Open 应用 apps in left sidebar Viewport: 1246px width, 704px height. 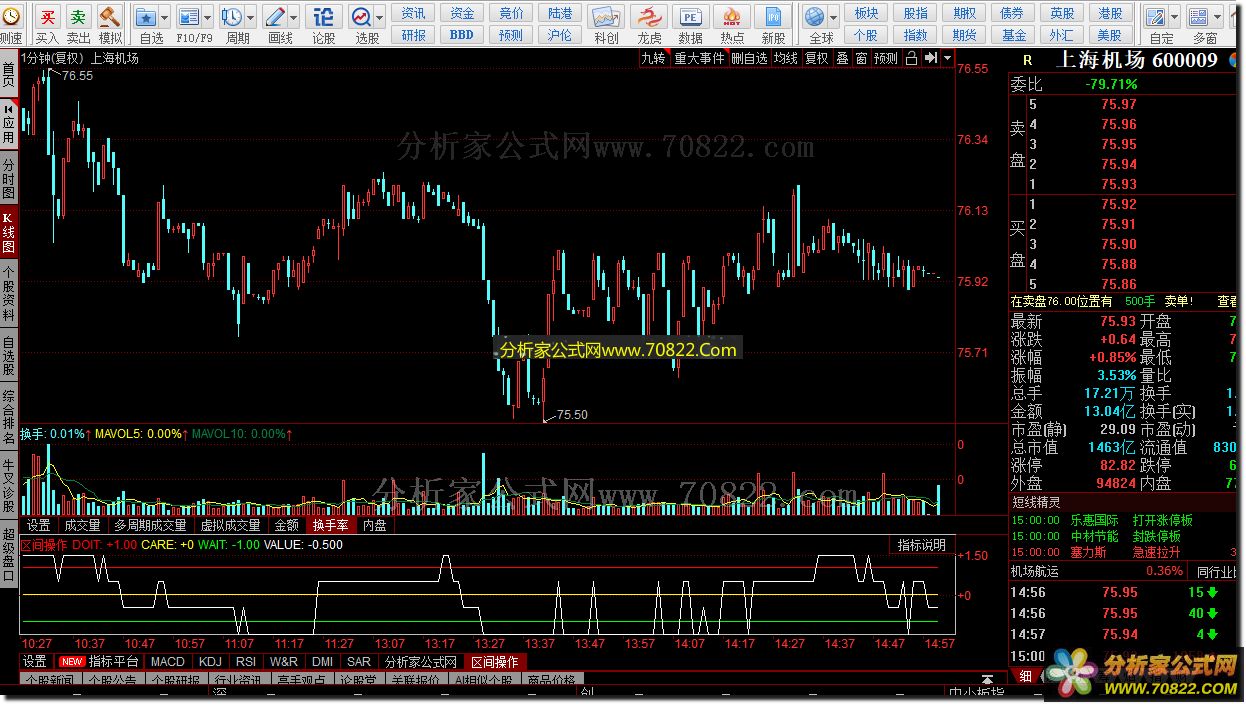pyautogui.click(x=8, y=124)
